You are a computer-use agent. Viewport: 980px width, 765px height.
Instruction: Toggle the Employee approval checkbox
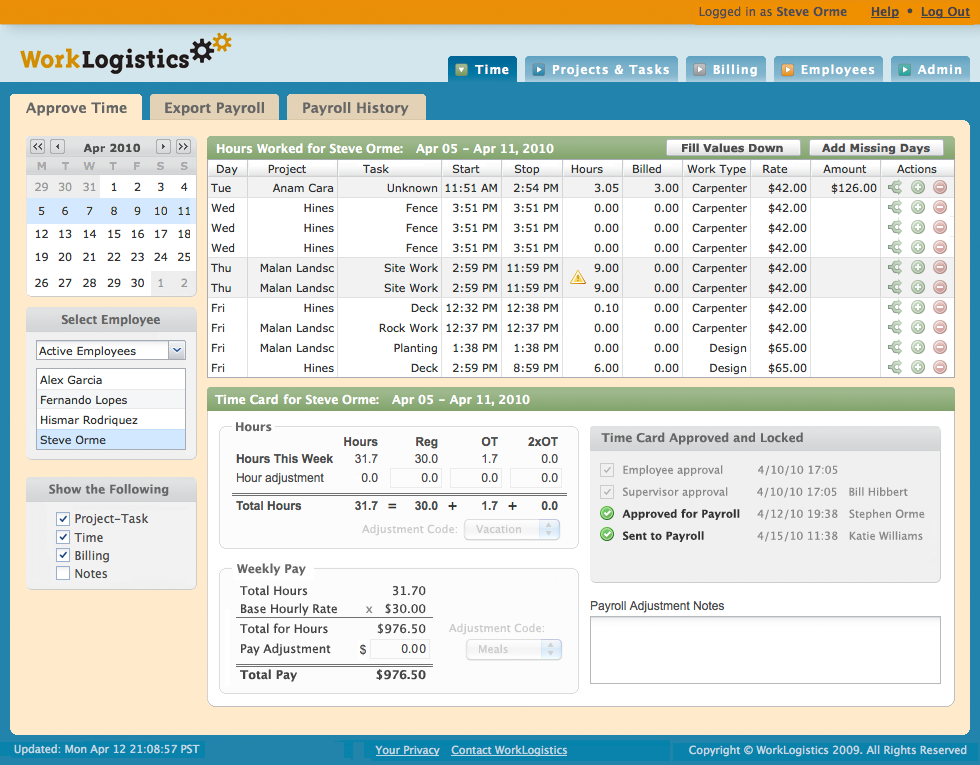[606, 470]
